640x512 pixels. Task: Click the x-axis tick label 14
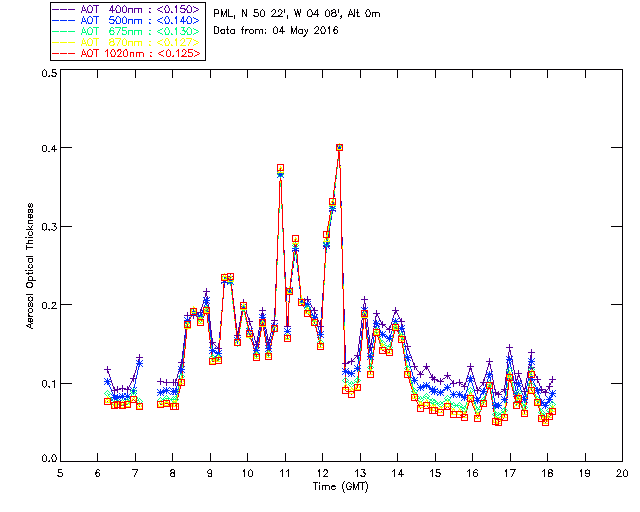398,473
